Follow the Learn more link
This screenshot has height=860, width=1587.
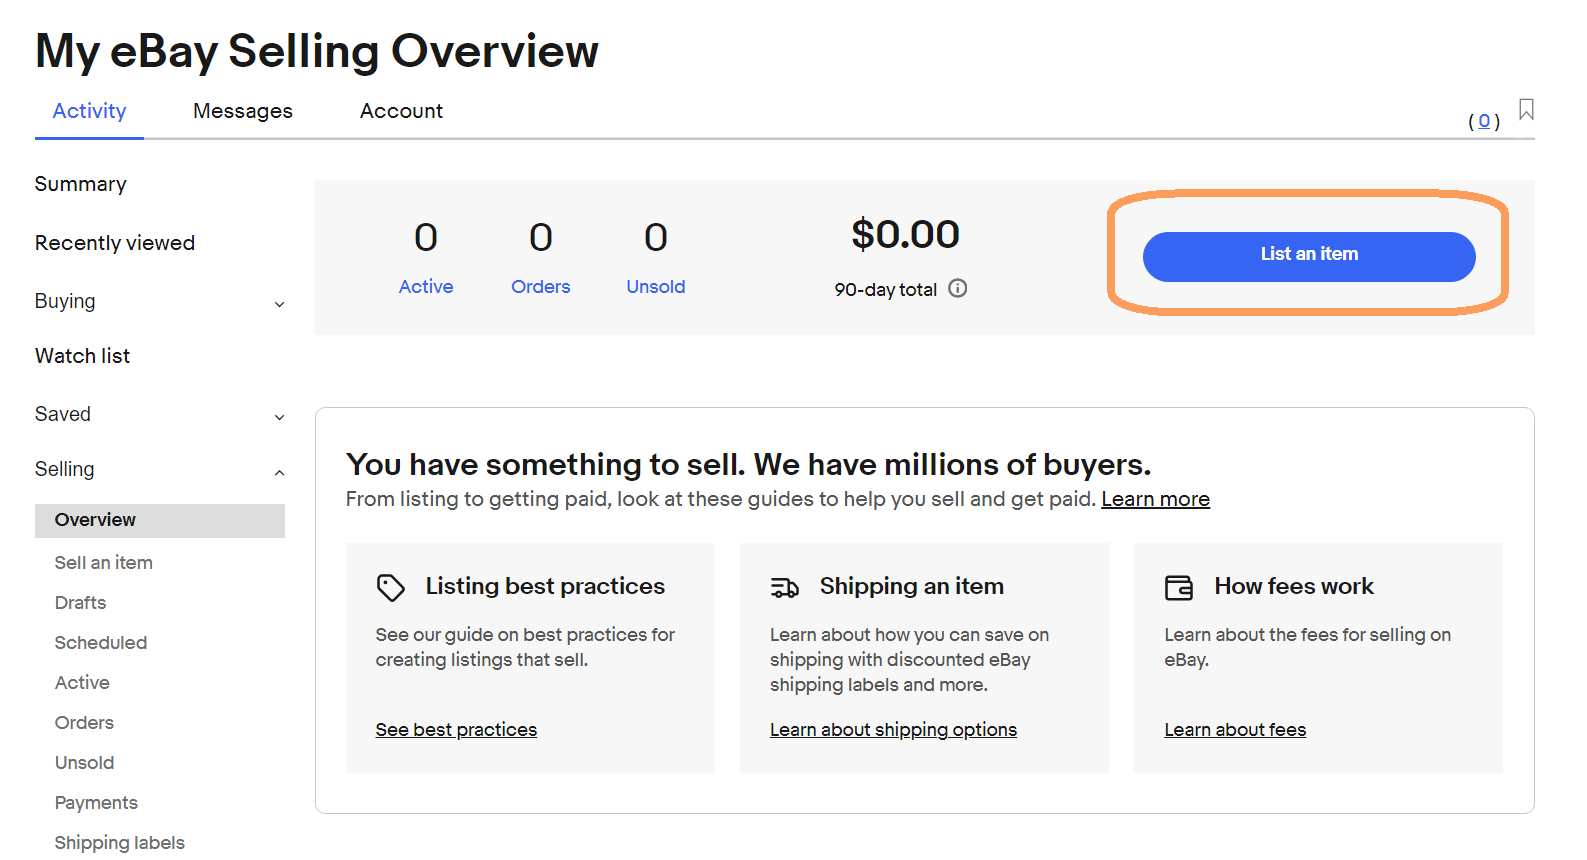tap(1155, 499)
